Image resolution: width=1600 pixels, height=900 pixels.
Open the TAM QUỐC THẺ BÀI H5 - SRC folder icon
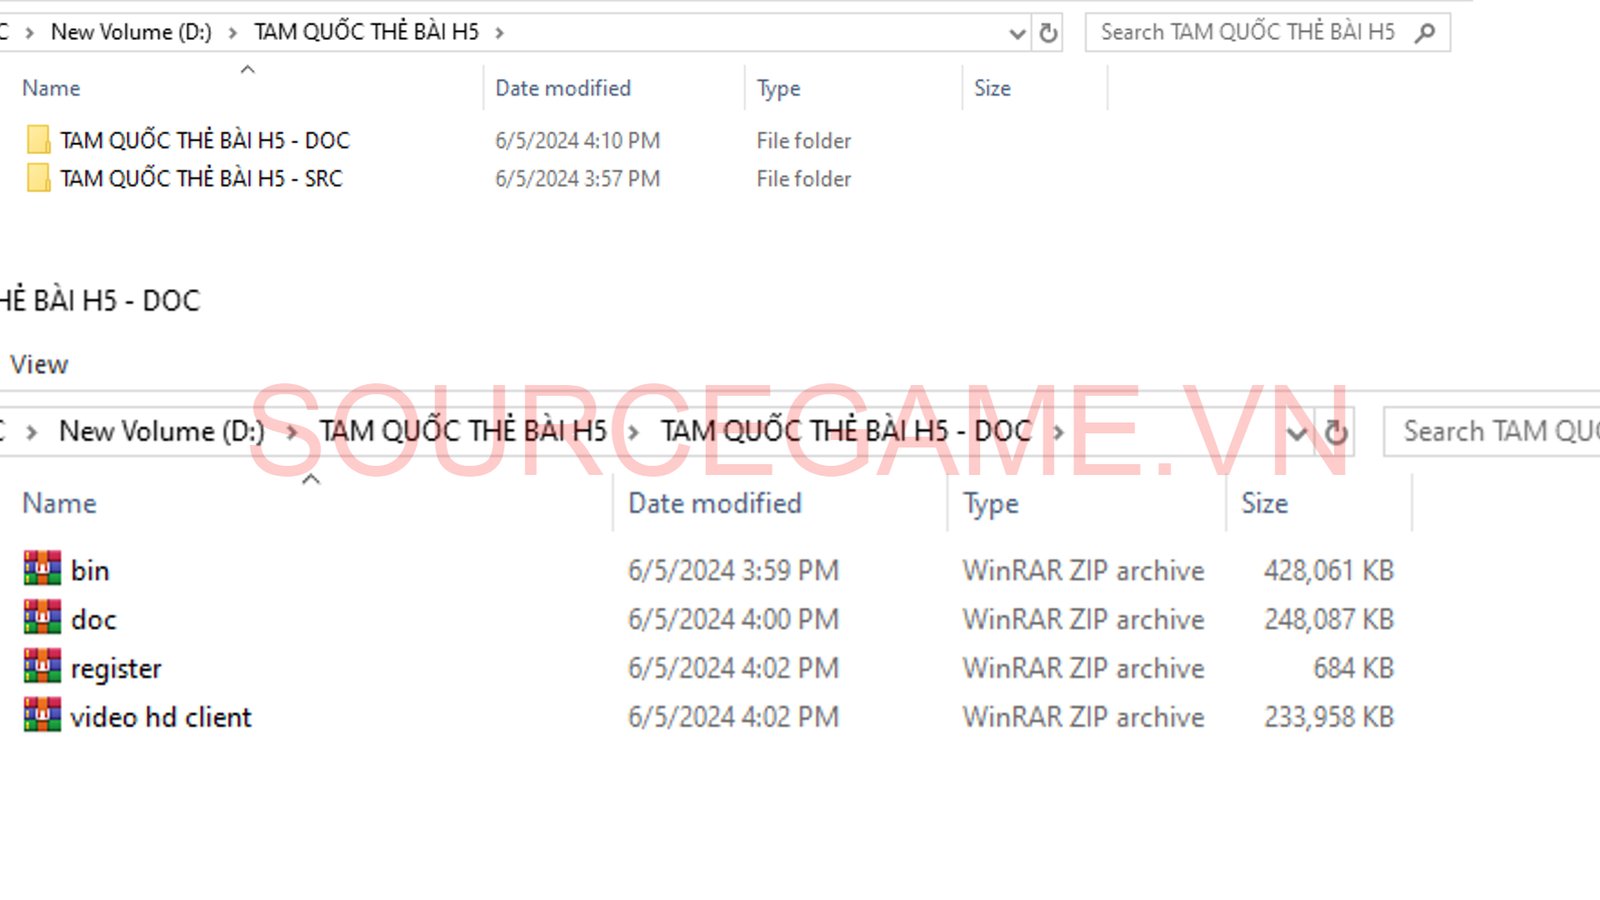[x=38, y=178]
